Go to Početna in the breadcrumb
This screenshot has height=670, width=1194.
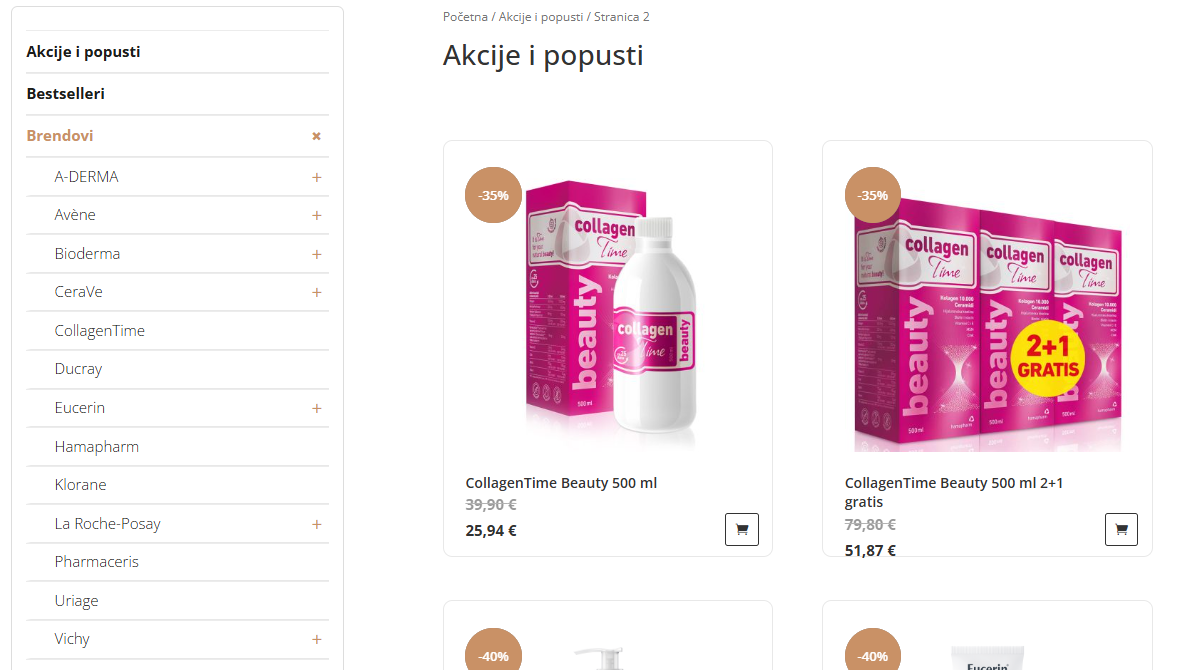pyautogui.click(x=465, y=17)
